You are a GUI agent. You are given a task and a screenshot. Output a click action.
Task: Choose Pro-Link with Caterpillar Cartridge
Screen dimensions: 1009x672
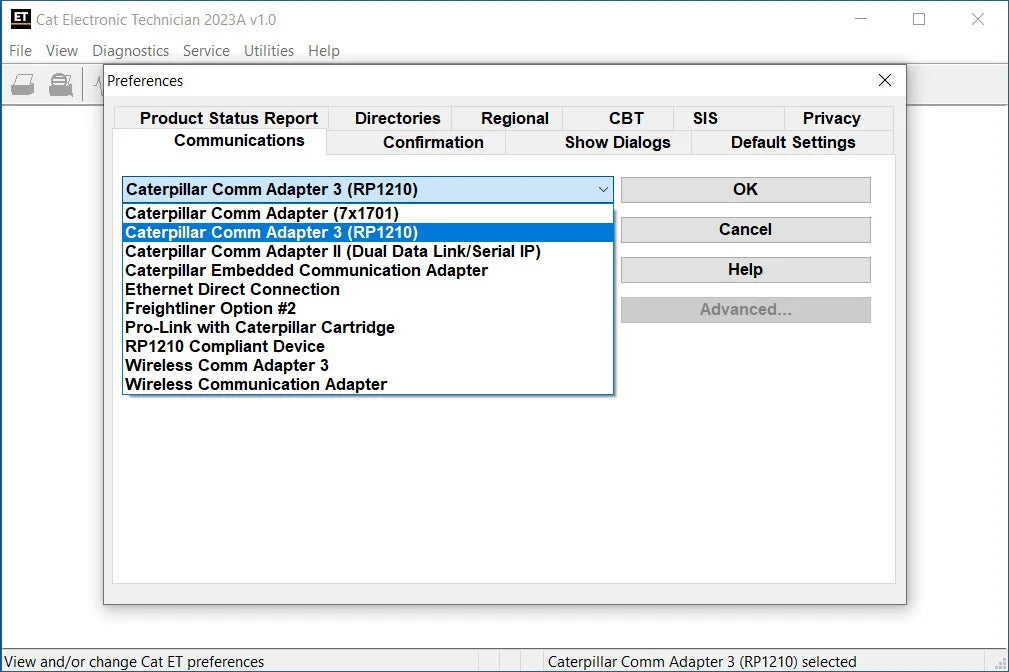click(367, 328)
